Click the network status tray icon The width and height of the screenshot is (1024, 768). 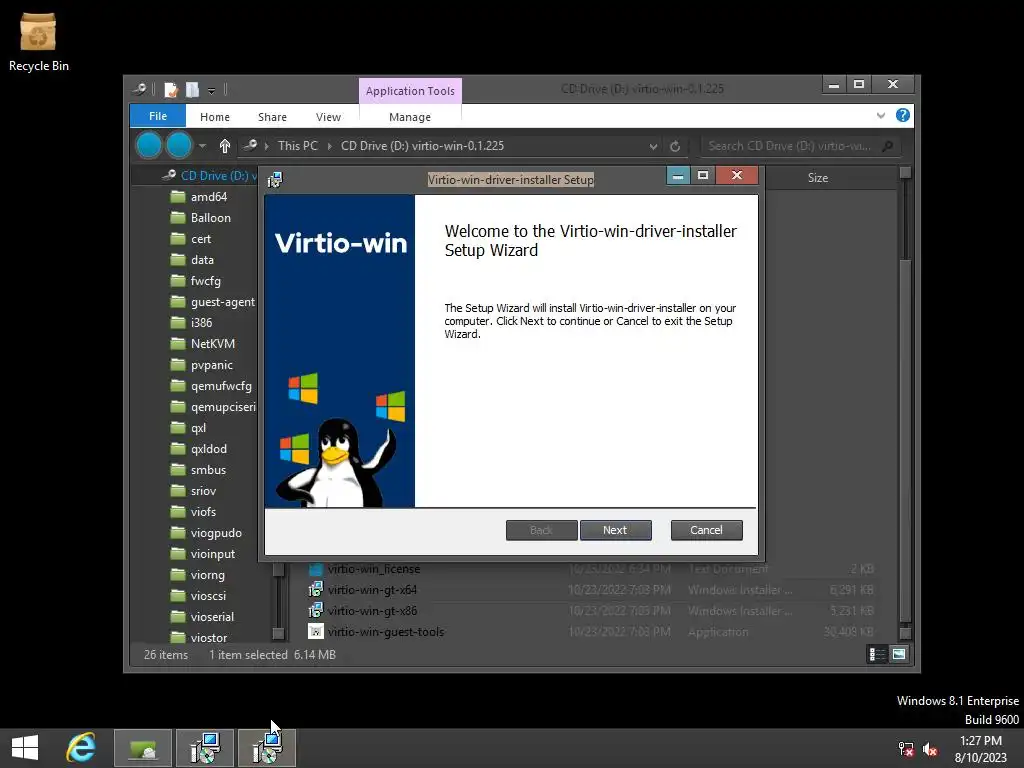[906, 749]
